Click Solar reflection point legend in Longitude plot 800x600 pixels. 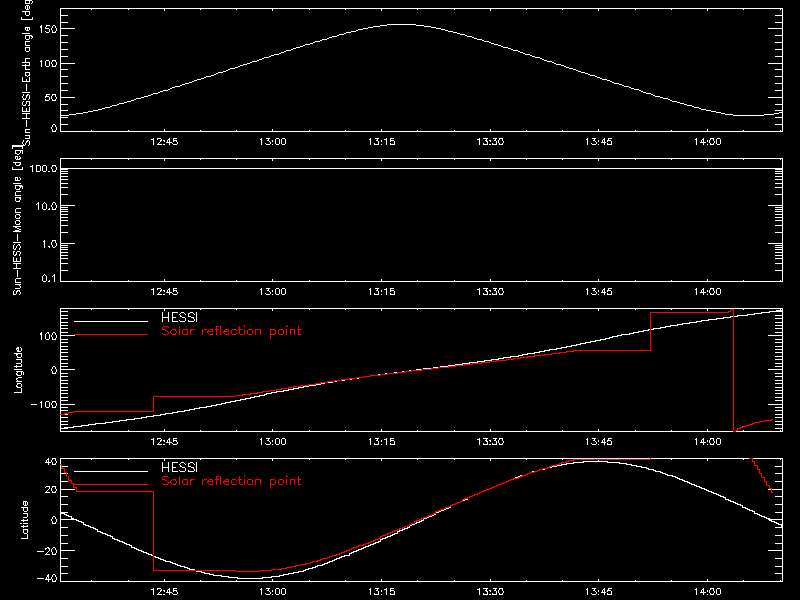(x=231, y=331)
